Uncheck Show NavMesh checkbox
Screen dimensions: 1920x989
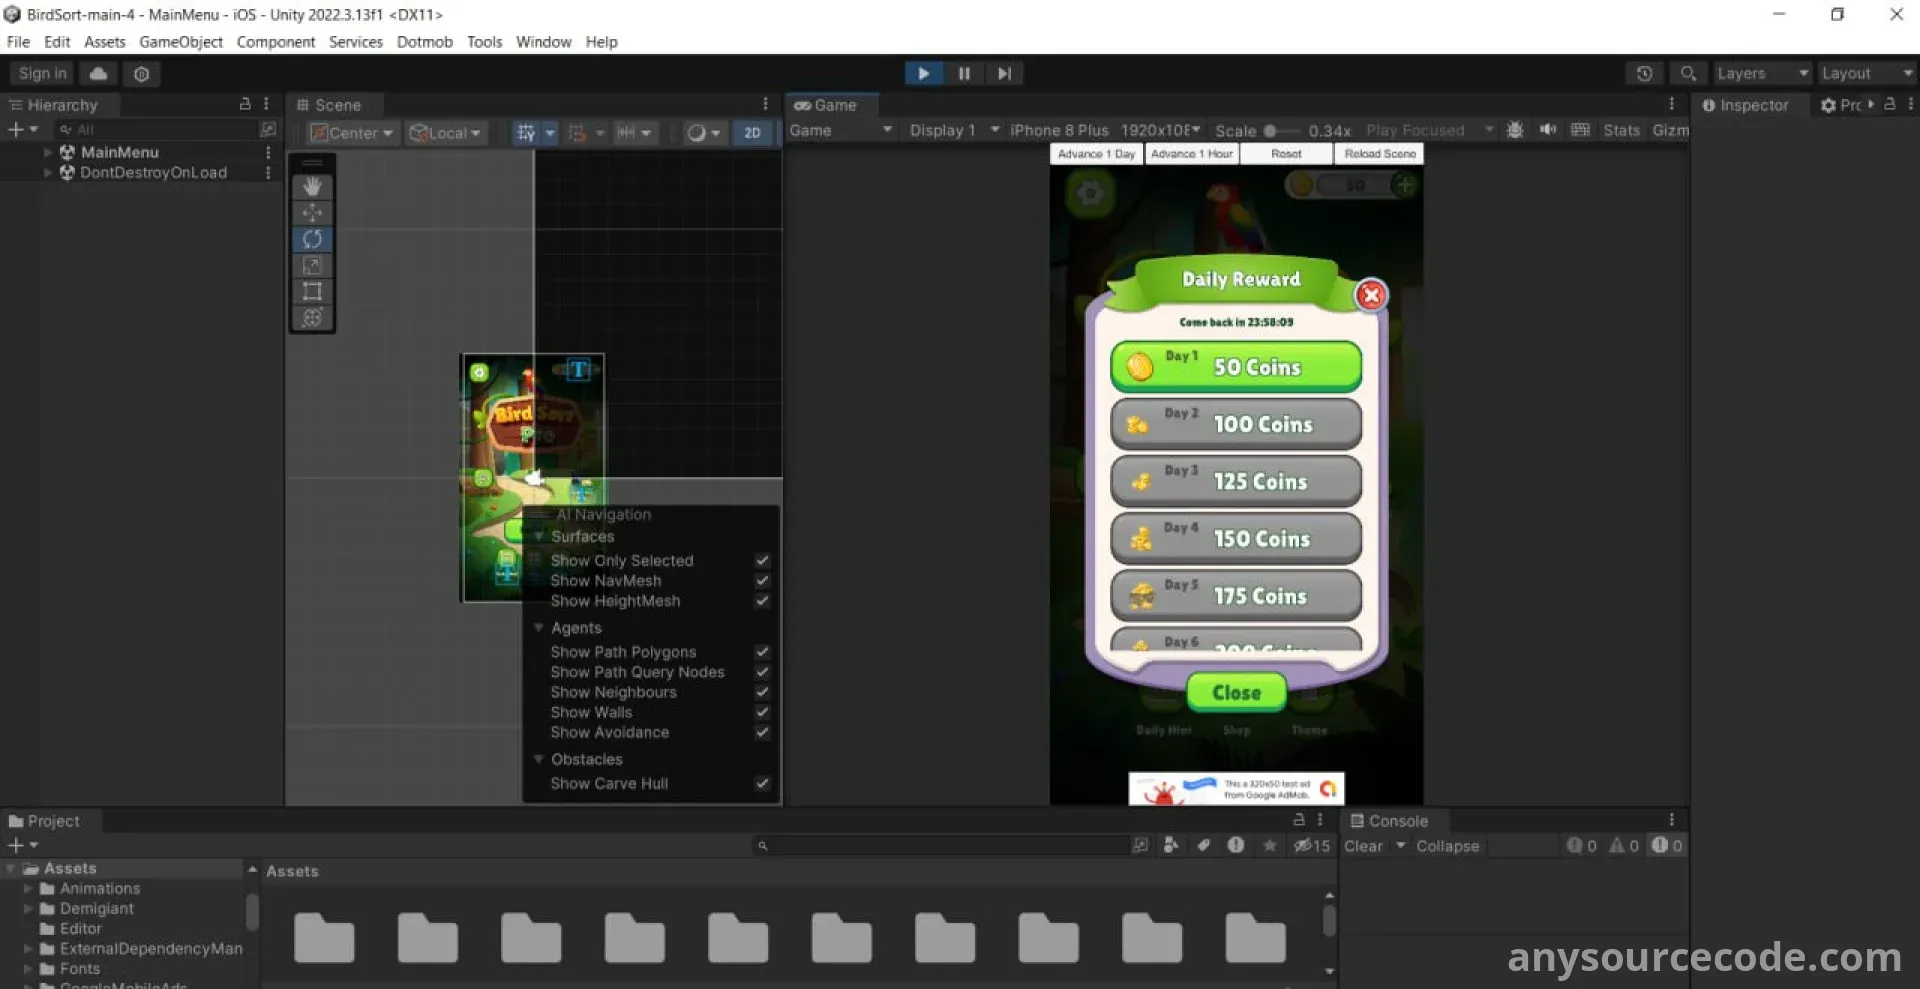click(762, 581)
